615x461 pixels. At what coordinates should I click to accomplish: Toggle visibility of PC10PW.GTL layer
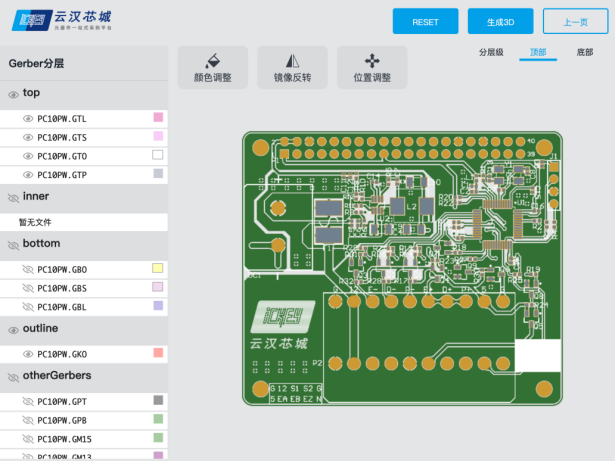(x=28, y=119)
